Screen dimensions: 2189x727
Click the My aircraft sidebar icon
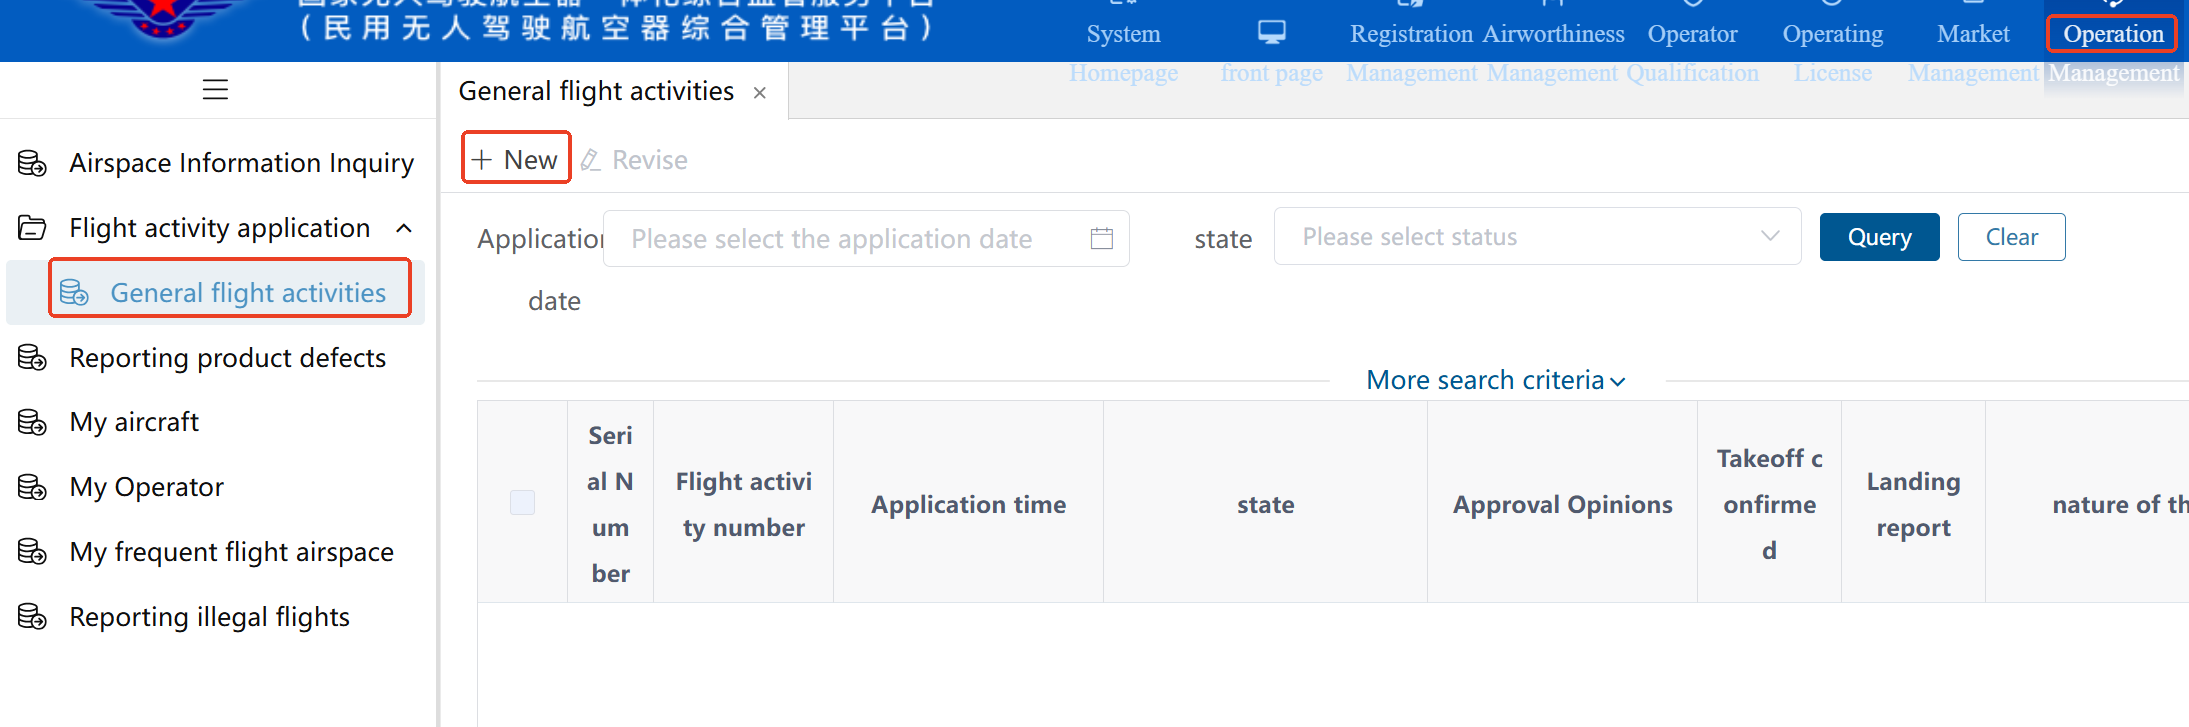tap(32, 422)
